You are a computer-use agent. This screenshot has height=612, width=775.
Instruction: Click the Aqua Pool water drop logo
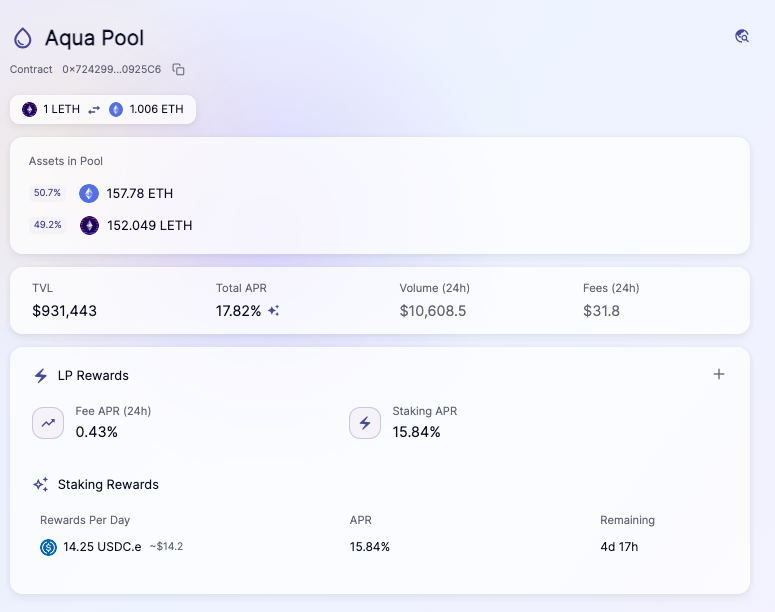pos(23,38)
